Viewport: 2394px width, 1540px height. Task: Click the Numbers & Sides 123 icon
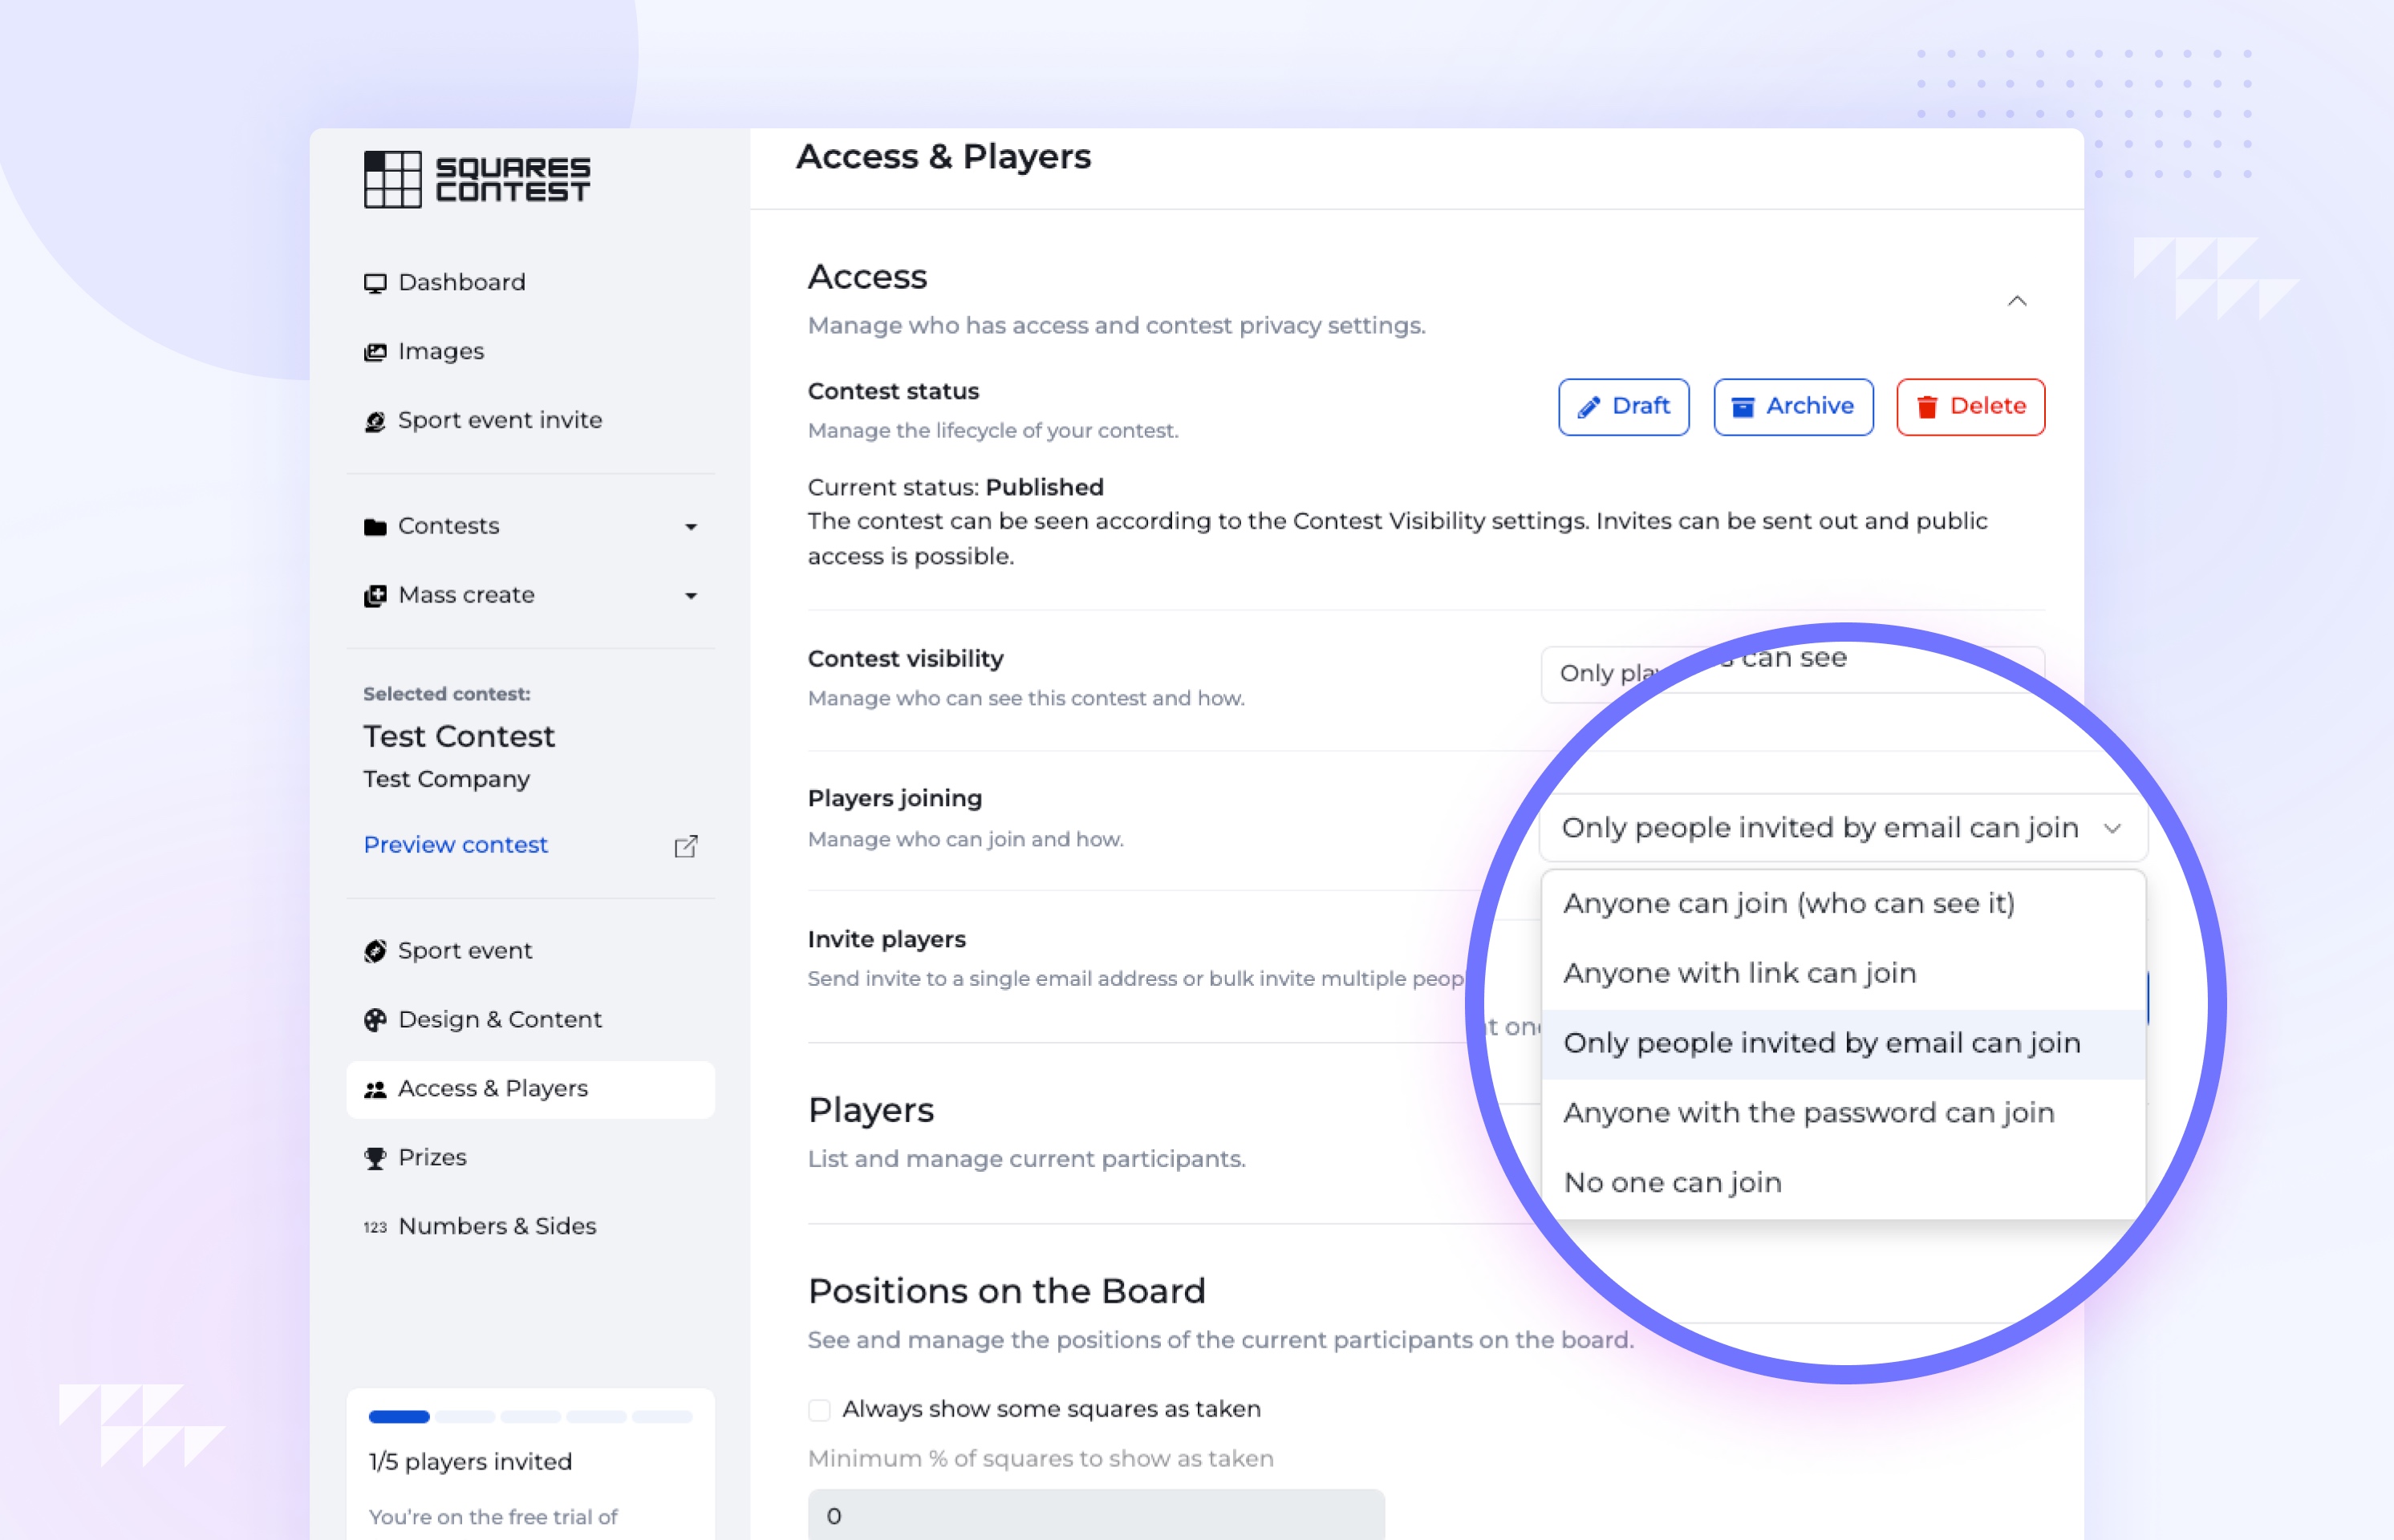pyautogui.click(x=375, y=1227)
